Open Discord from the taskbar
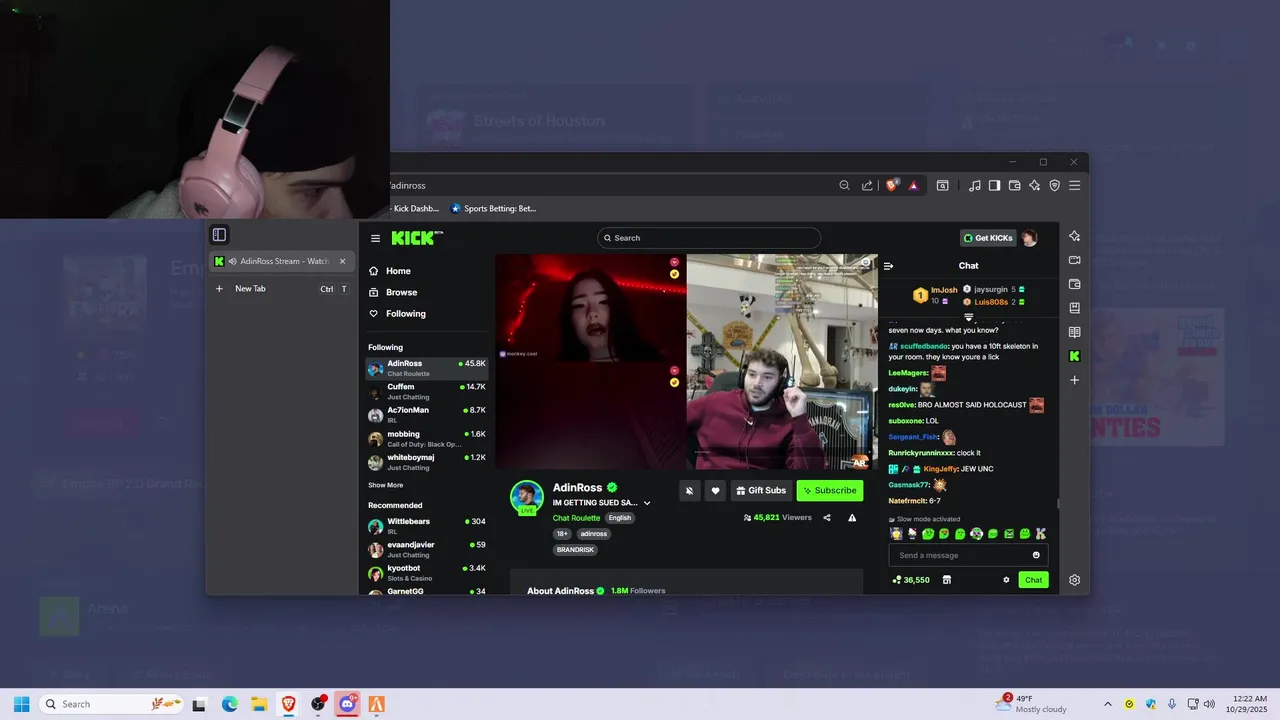The width and height of the screenshot is (1280, 720). (x=347, y=704)
